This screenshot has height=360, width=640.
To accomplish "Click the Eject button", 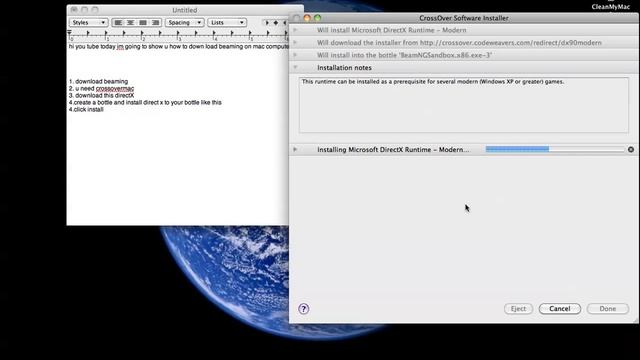I will 518,309.
